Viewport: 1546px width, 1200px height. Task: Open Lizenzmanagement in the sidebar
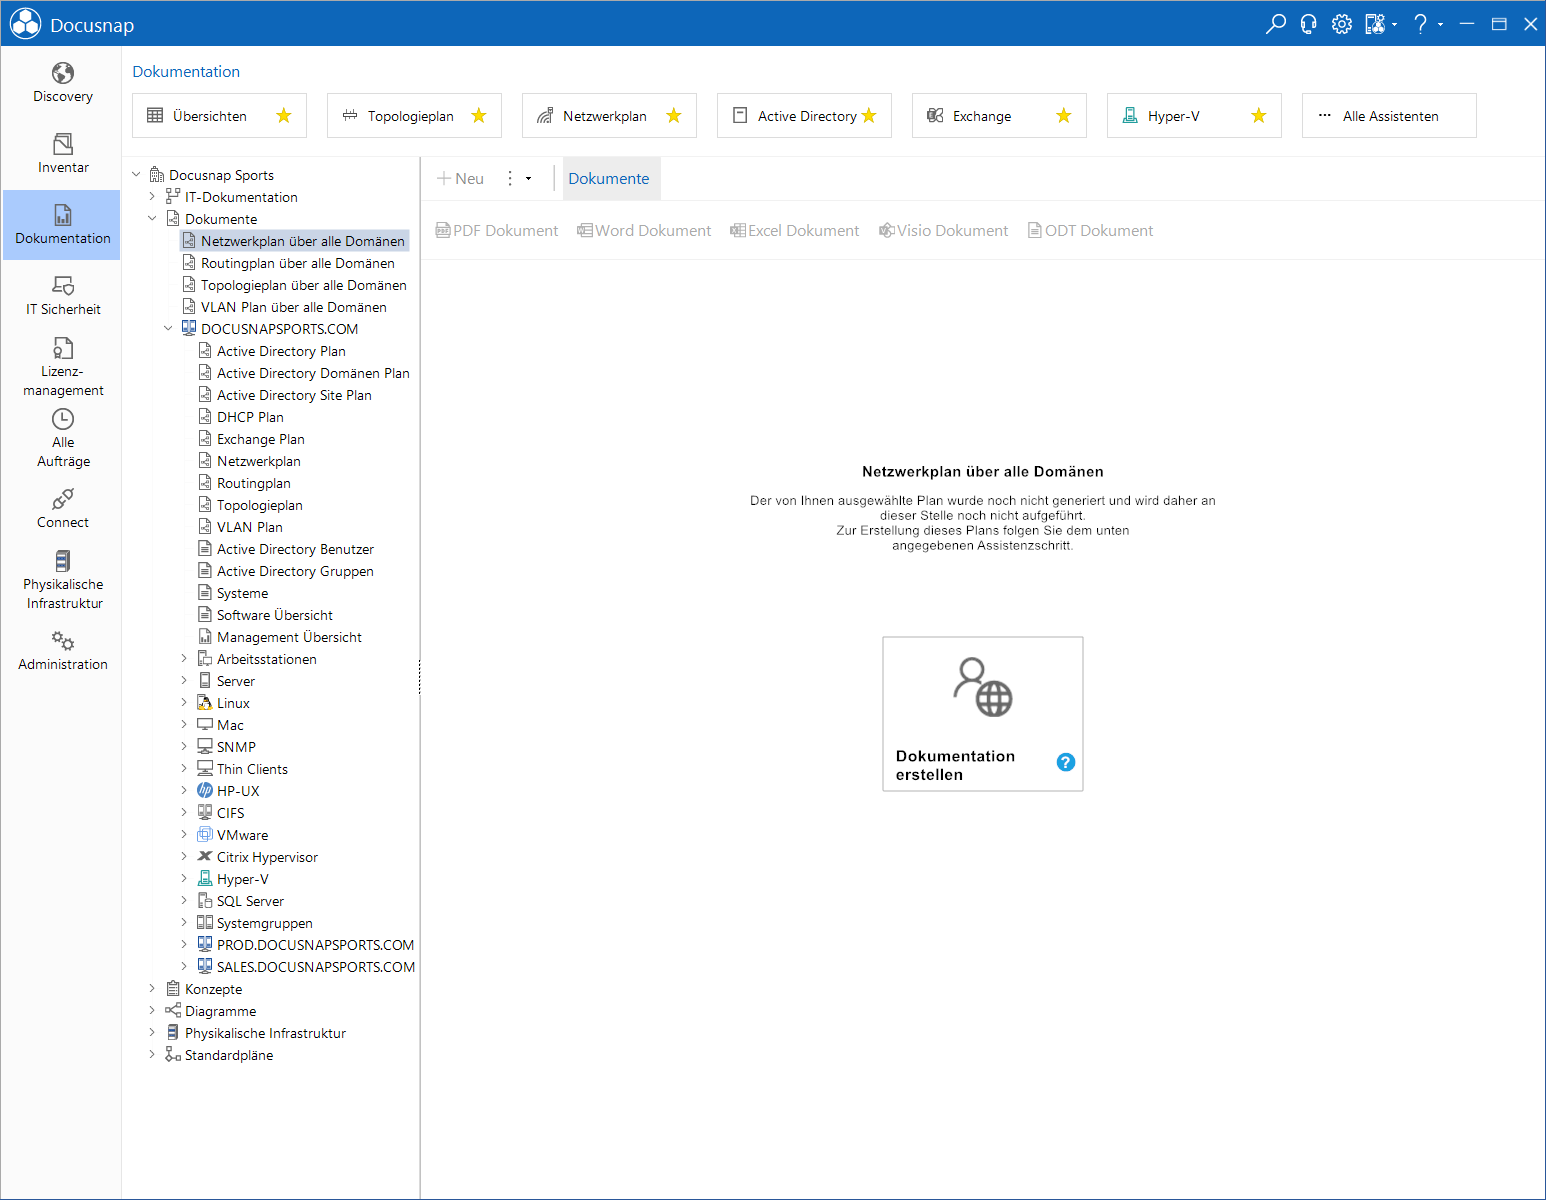62,367
